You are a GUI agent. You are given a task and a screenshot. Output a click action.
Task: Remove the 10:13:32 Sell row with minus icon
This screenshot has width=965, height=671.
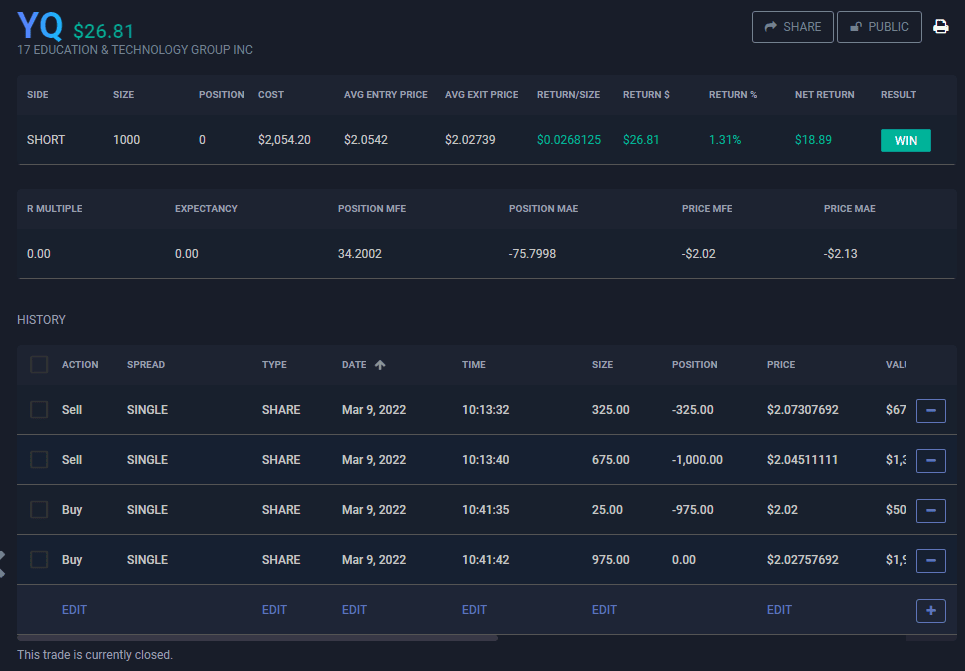(930, 410)
